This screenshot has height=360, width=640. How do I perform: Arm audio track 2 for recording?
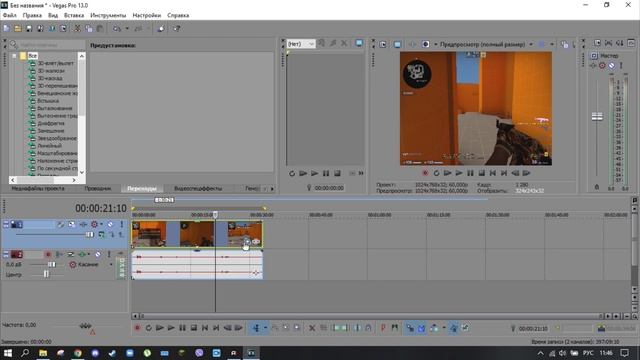(x=48, y=254)
